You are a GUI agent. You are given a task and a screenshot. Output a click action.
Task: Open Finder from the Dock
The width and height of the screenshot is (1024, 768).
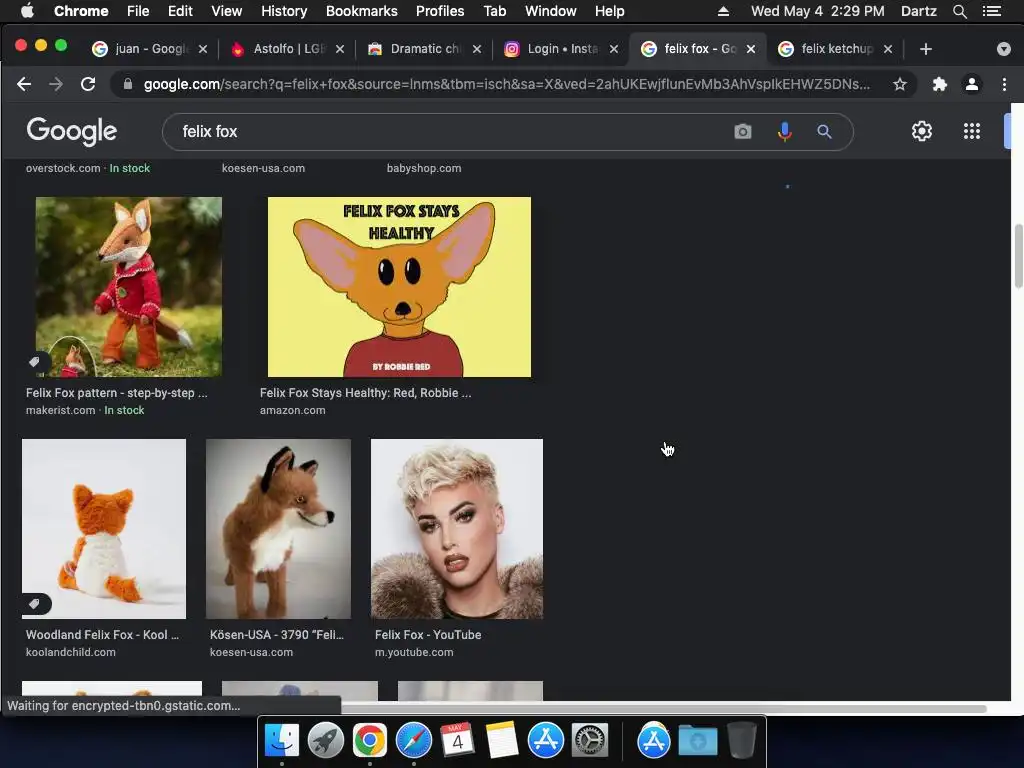tap(281, 741)
